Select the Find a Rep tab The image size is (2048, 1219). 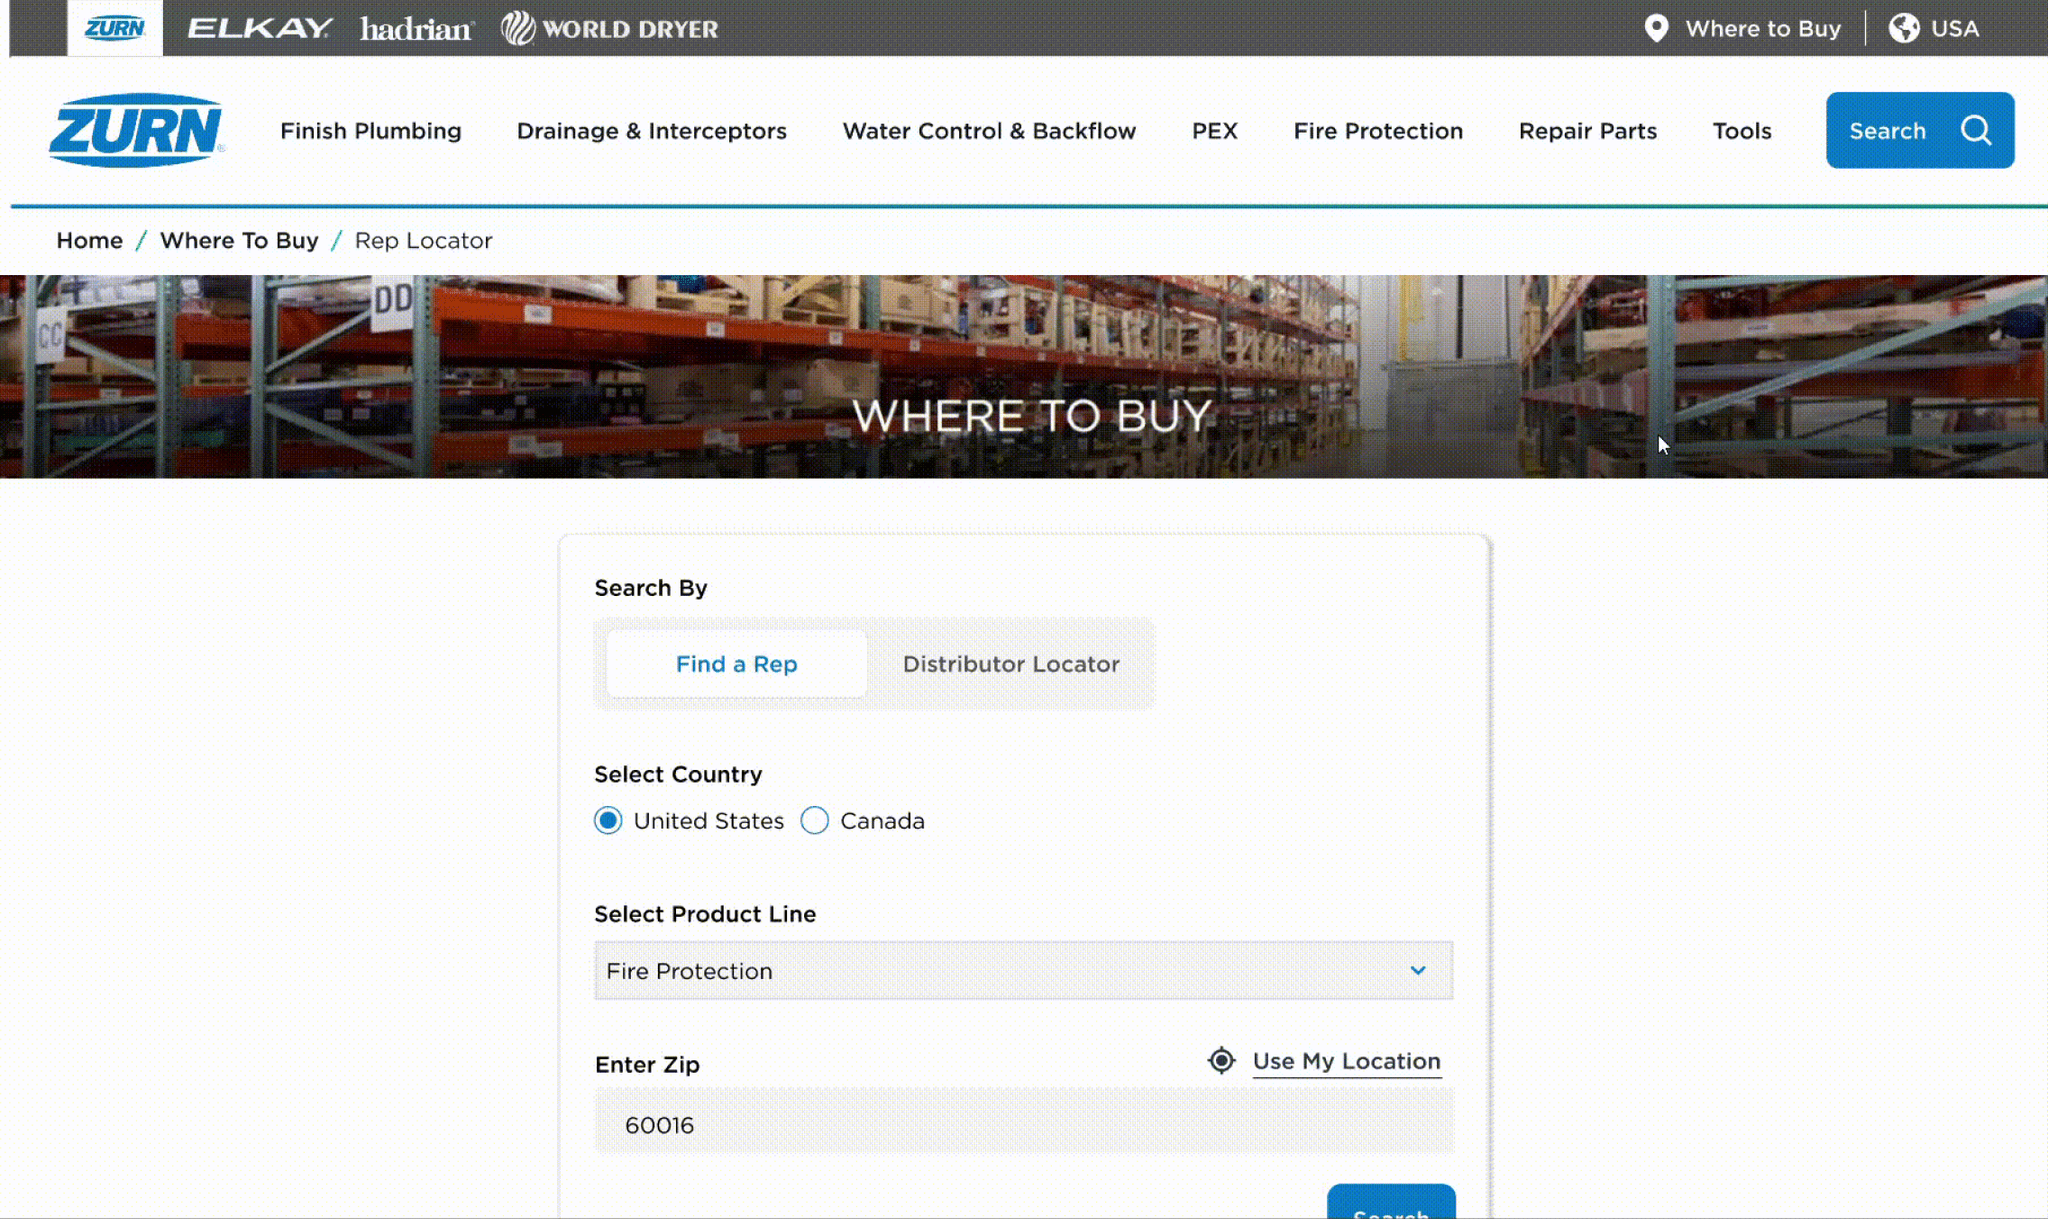pos(736,664)
